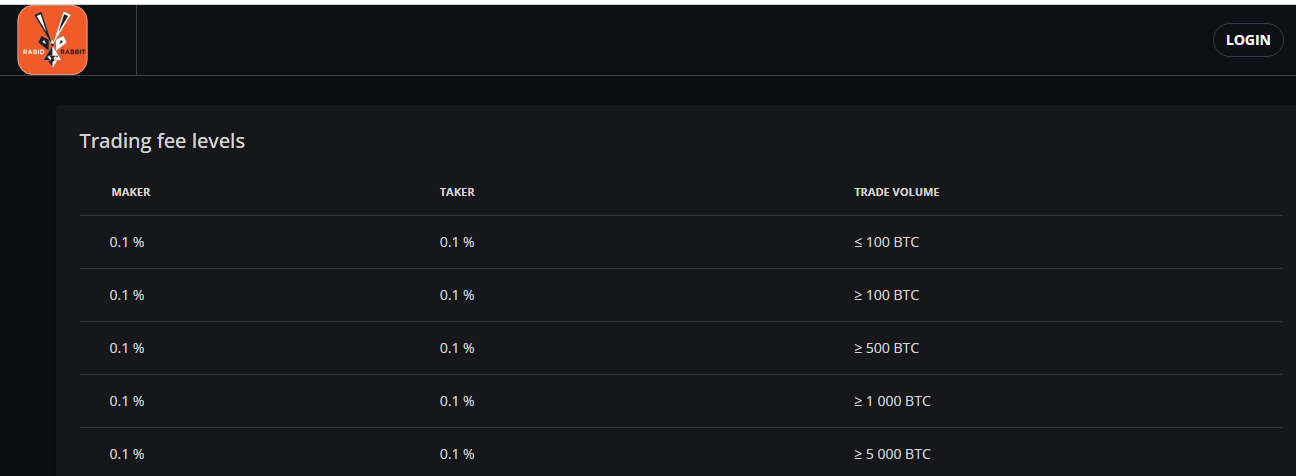The height and width of the screenshot is (476, 1296).
Task: Select taker fee in ≥ 100 BTC row
Action: 457,295
